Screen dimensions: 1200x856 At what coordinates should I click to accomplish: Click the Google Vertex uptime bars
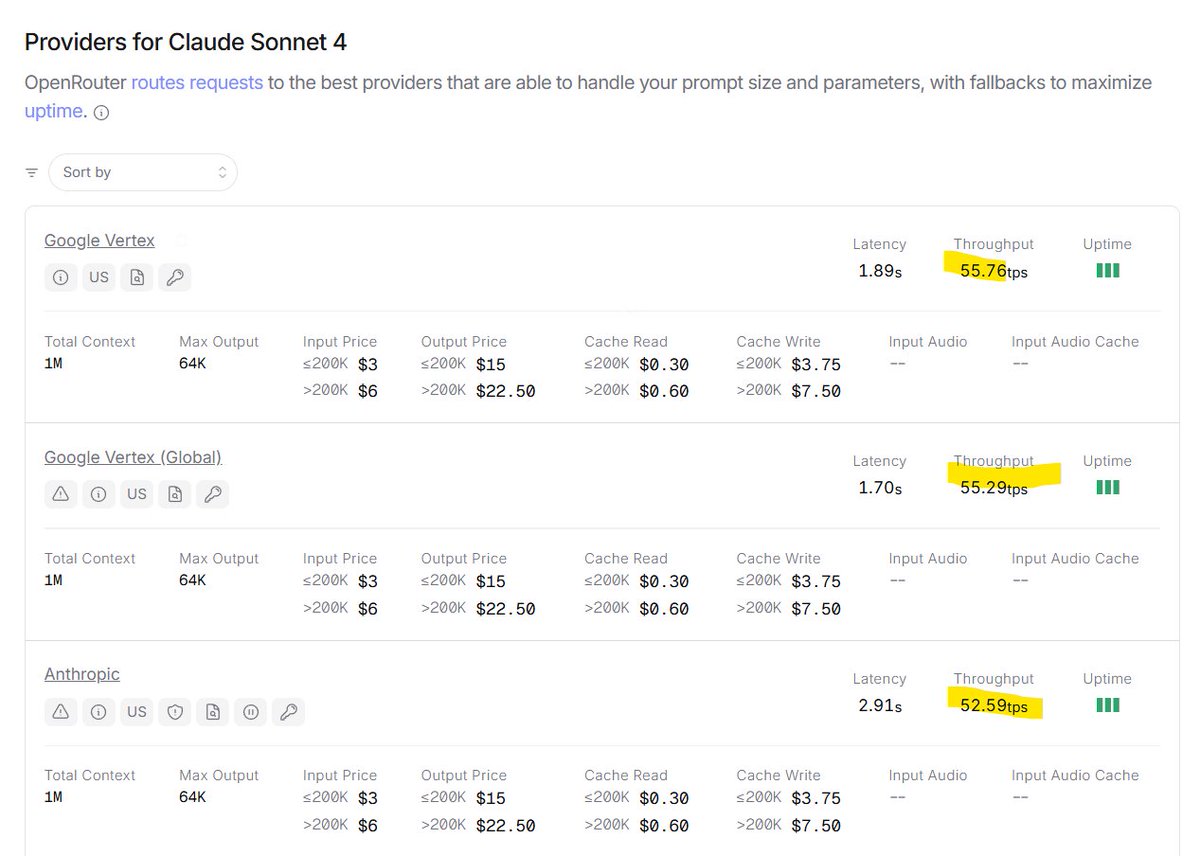click(x=1107, y=270)
